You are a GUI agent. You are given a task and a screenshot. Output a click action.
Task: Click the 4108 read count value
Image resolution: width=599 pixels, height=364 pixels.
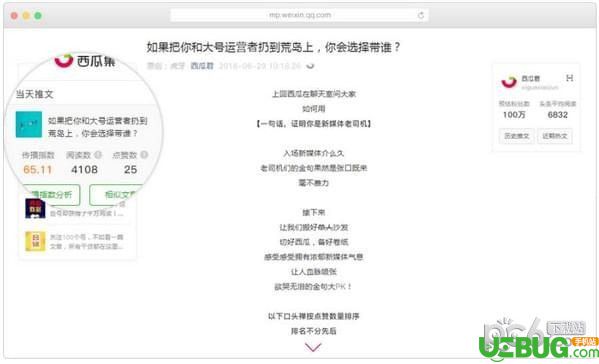[84, 170]
